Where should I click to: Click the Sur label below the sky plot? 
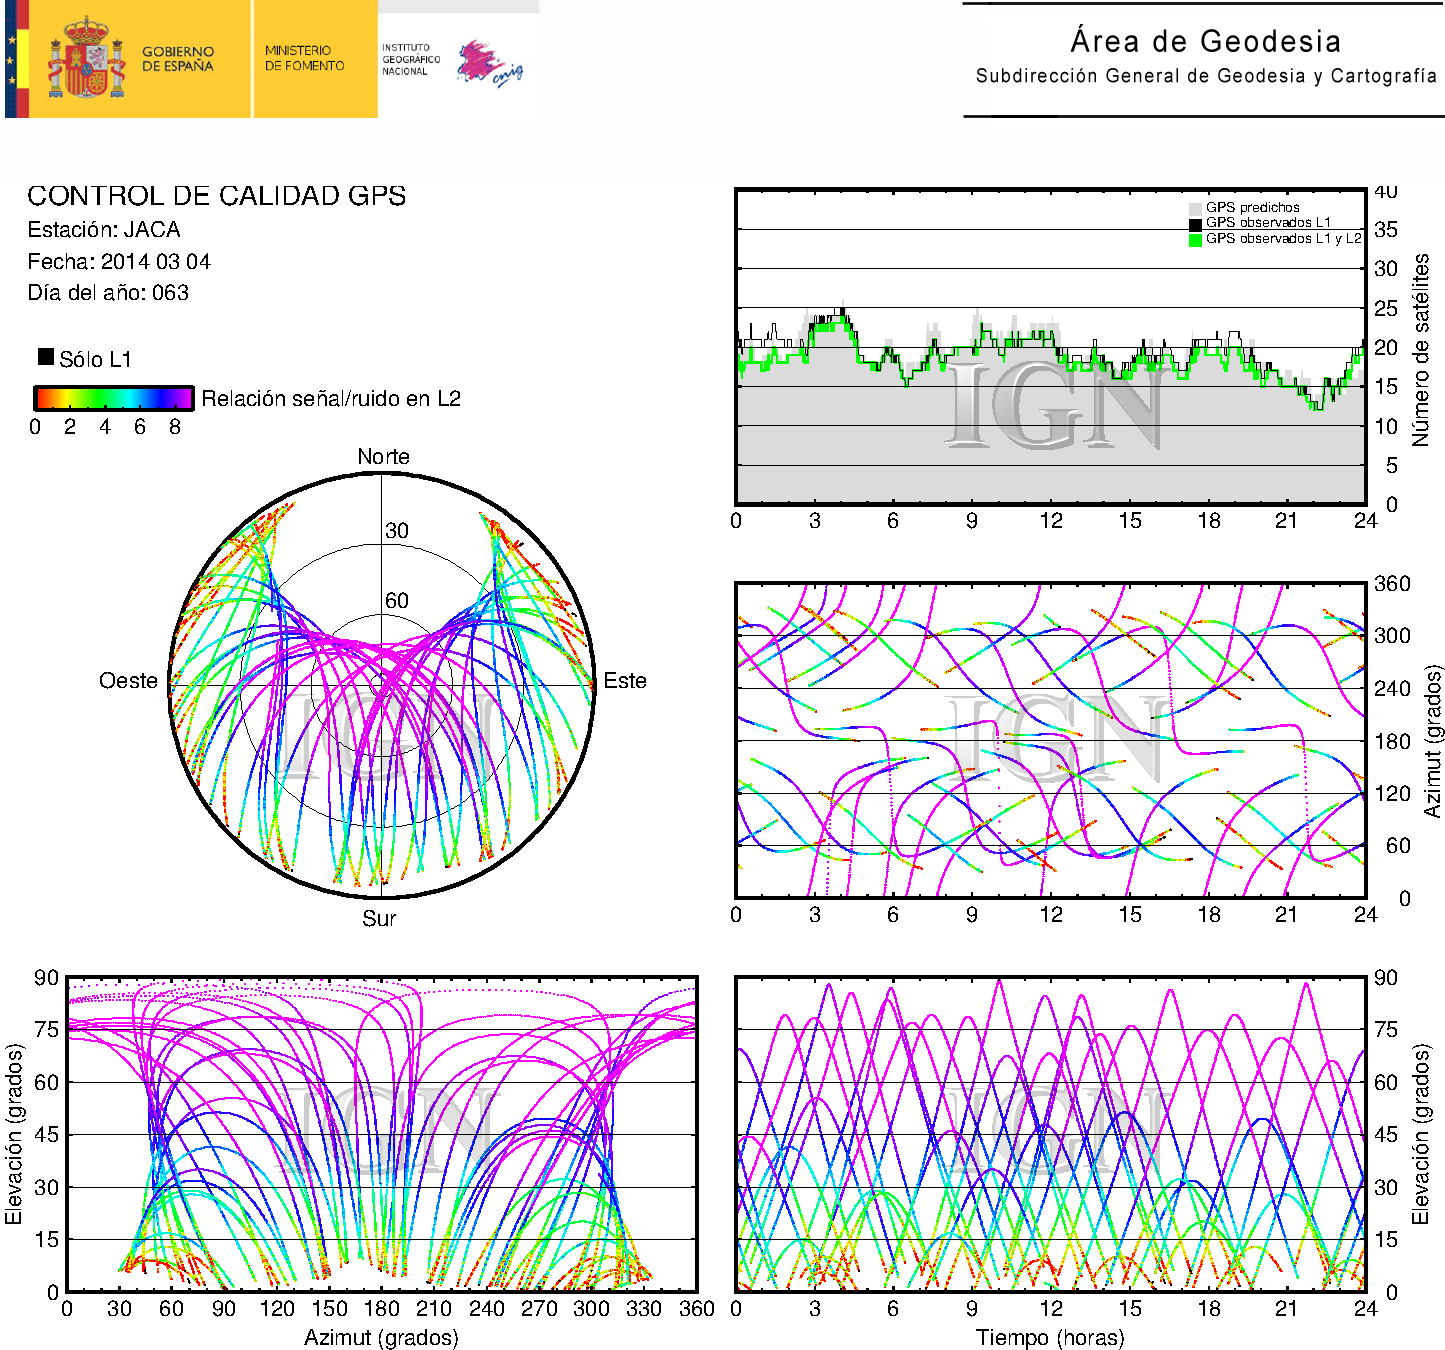379,918
